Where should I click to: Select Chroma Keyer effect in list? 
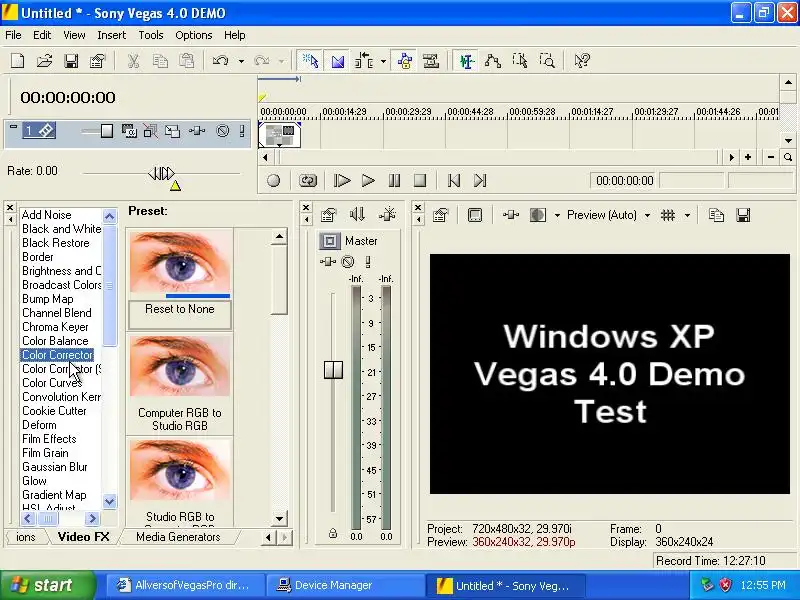click(x=55, y=327)
